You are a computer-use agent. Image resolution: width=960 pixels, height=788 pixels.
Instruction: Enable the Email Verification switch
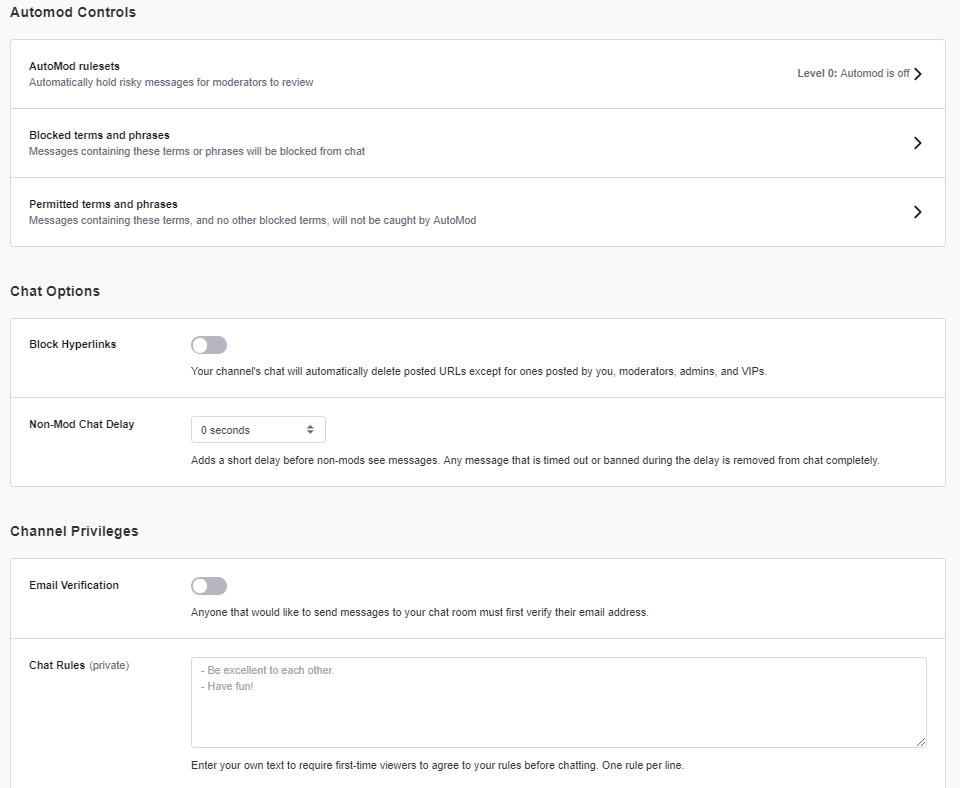tap(209, 586)
